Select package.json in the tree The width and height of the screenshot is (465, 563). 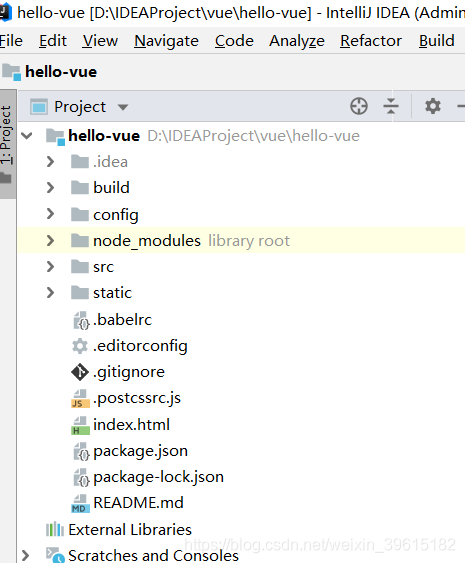[140, 451]
